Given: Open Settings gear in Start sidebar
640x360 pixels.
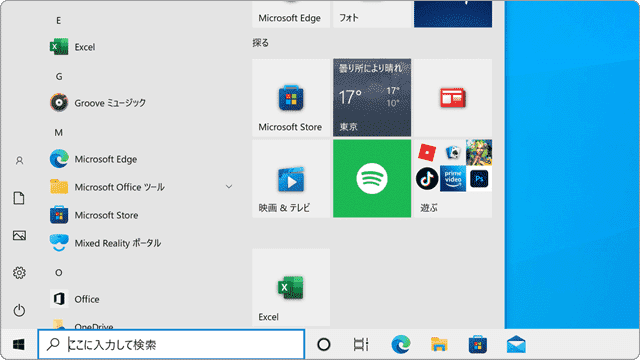Looking at the screenshot, I should (x=19, y=273).
